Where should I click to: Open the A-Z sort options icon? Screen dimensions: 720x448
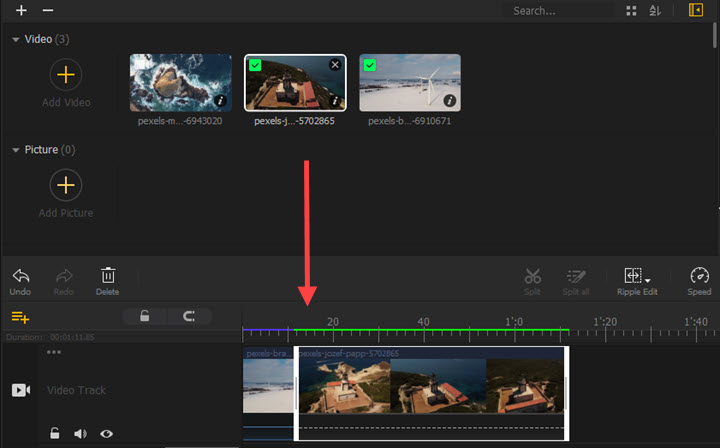tap(655, 11)
